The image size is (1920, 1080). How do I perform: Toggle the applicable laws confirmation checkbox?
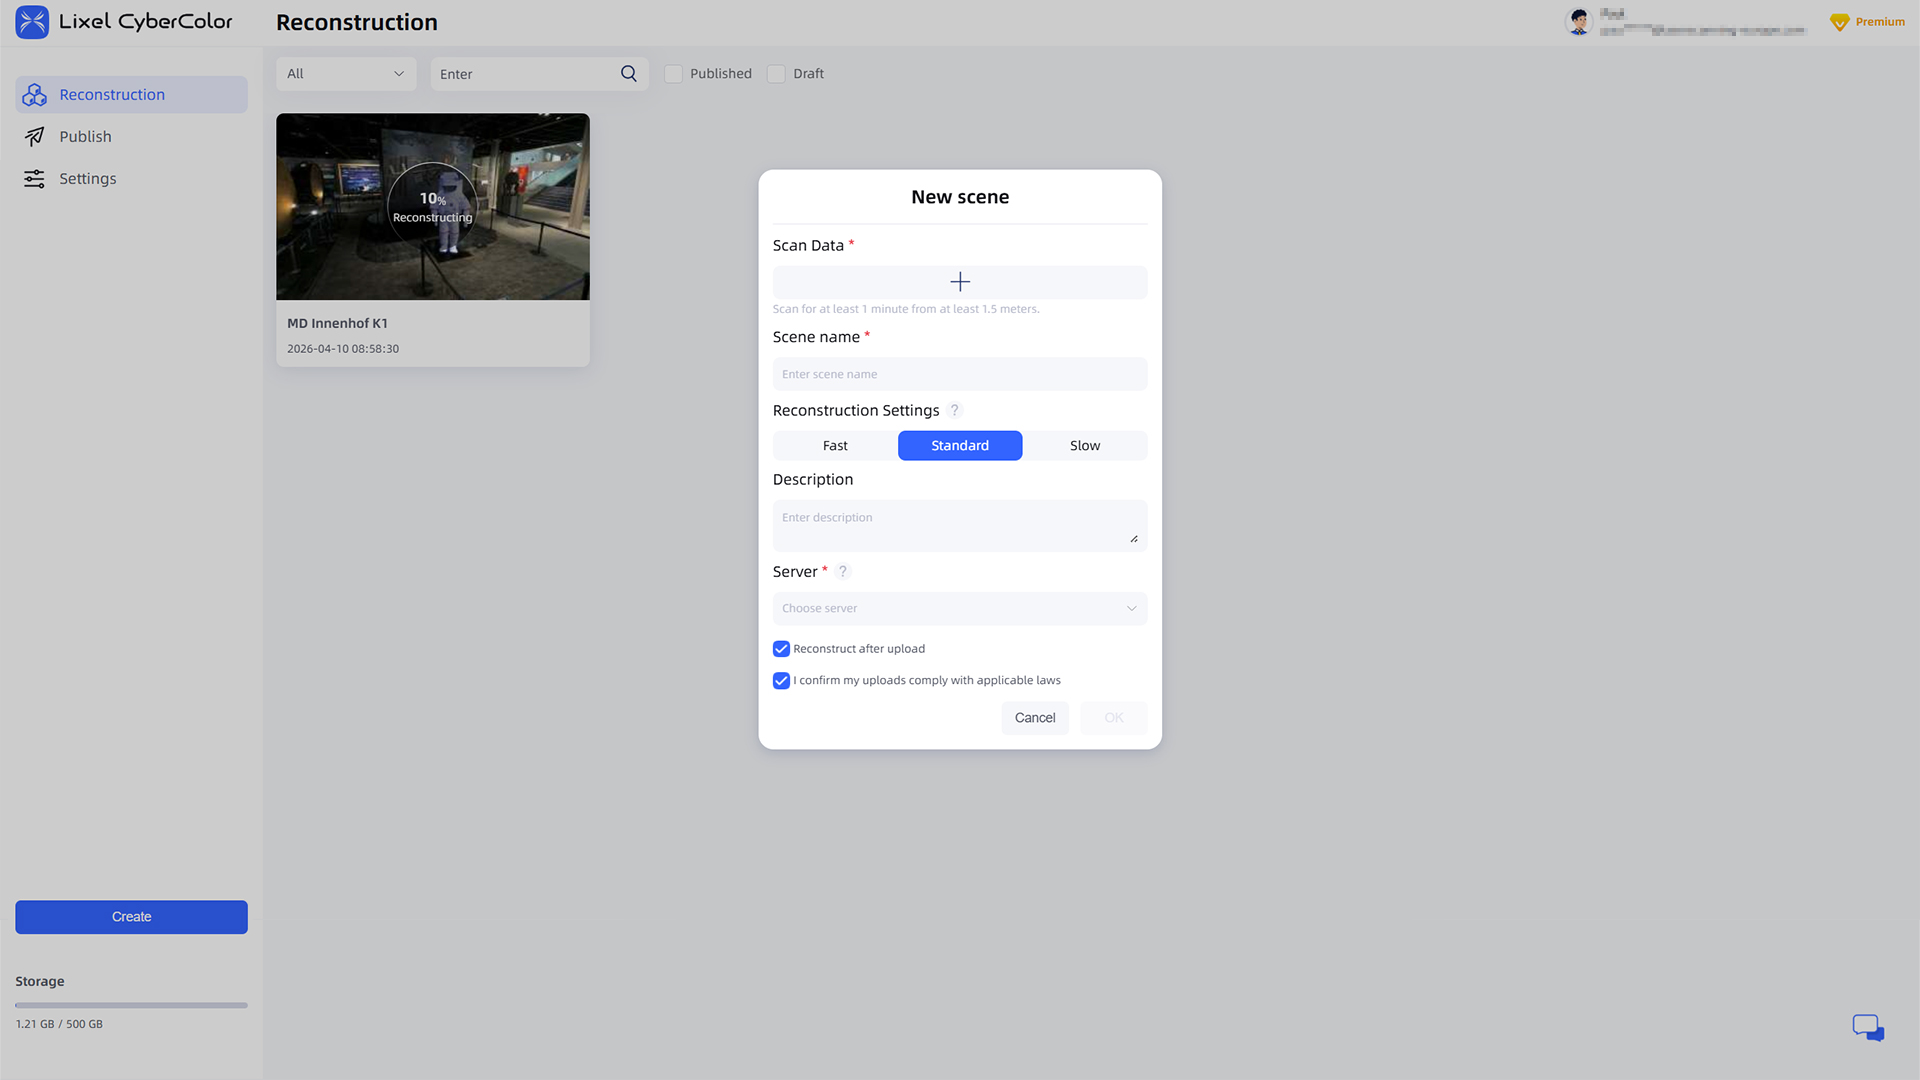click(x=781, y=681)
